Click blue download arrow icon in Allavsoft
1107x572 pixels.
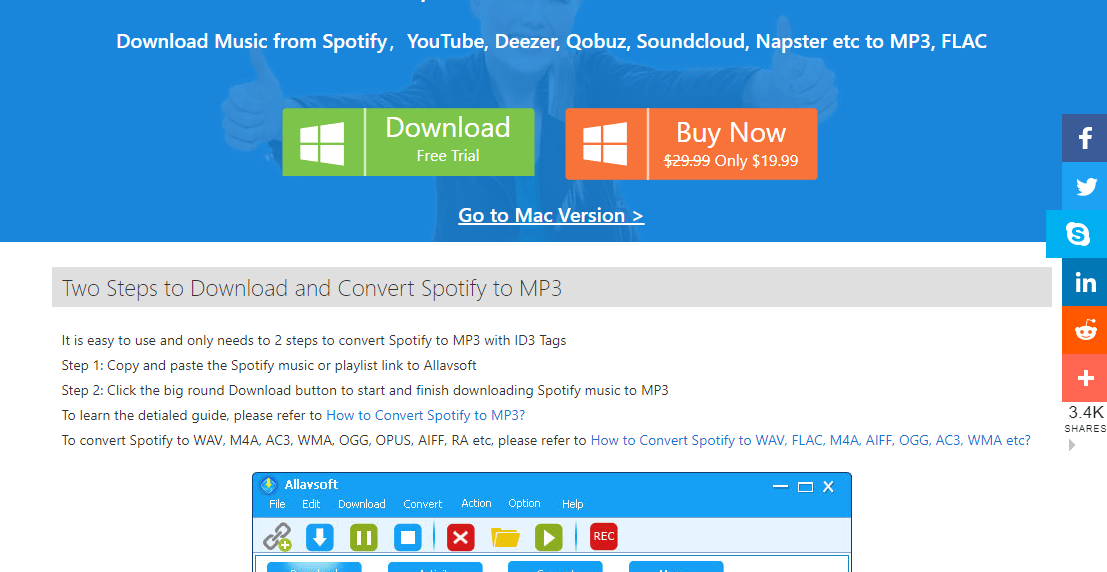[319, 537]
